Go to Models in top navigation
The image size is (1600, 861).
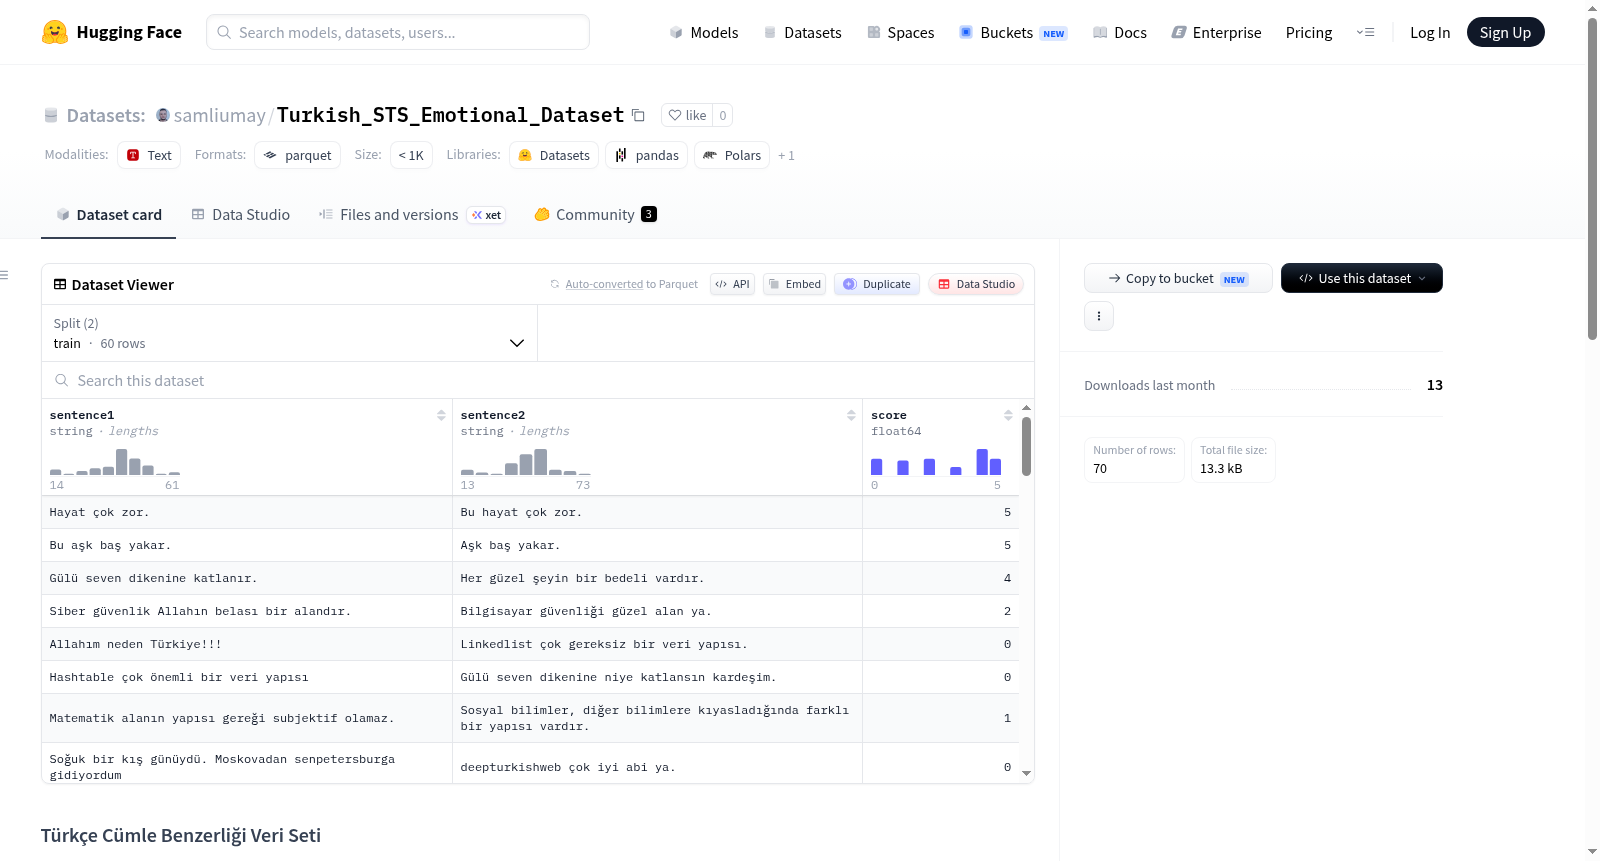pos(704,33)
